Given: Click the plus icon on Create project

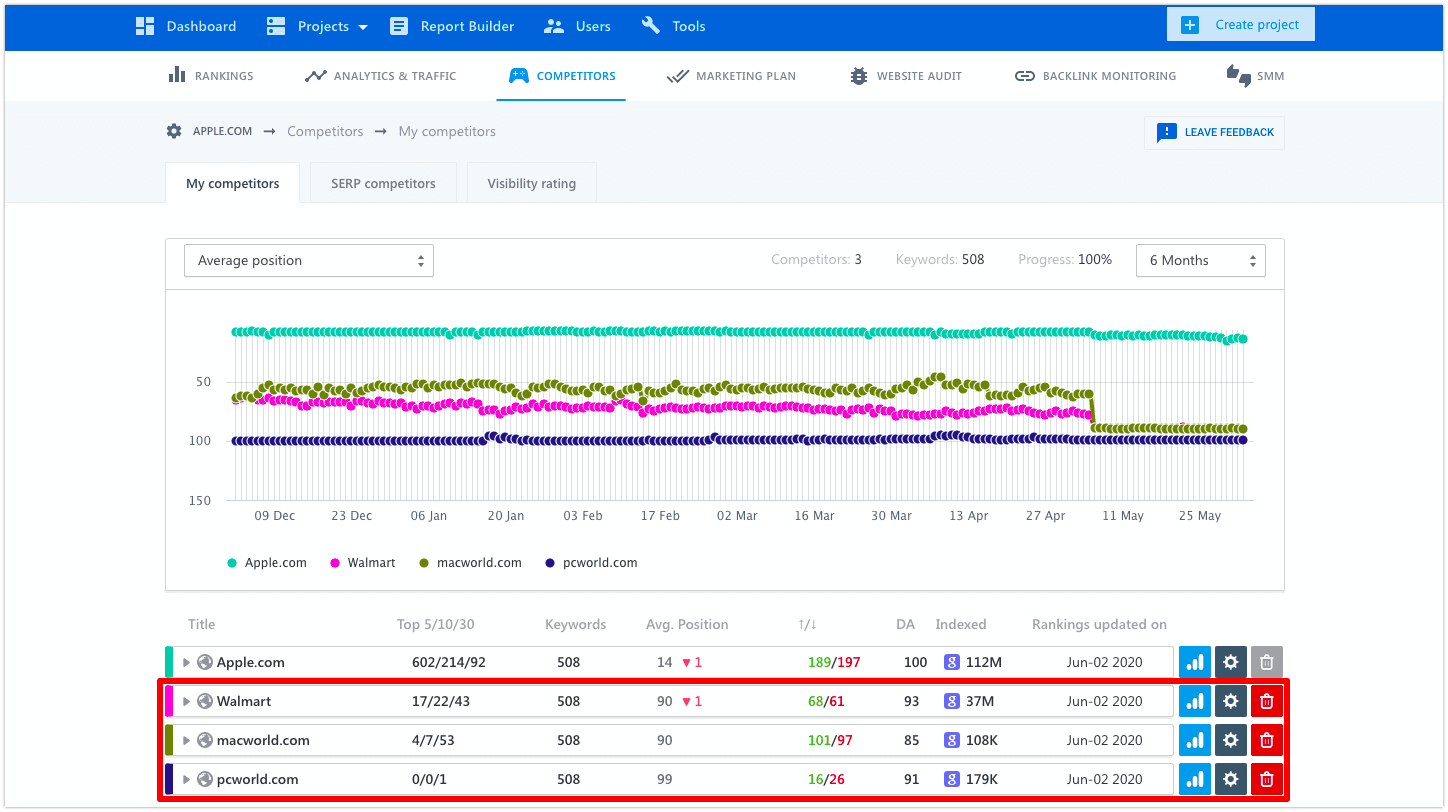Looking at the screenshot, I should 1190,25.
